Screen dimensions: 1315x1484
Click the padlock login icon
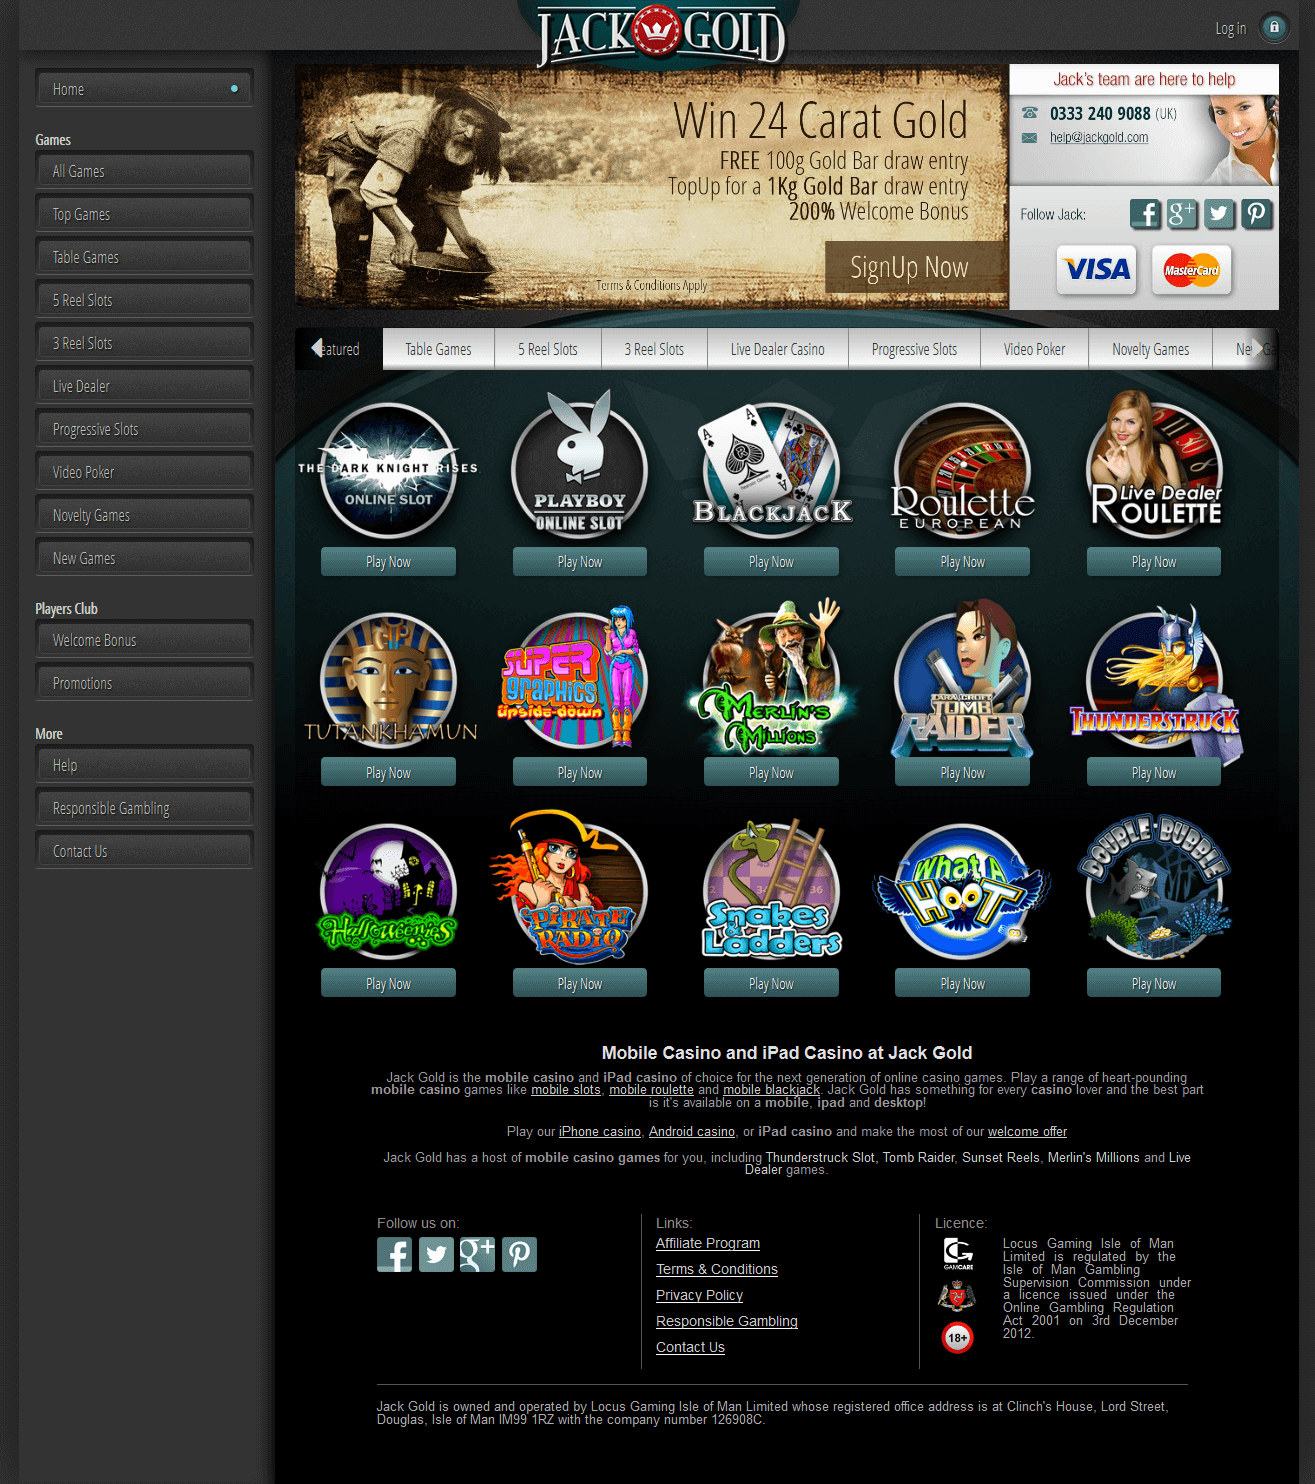(1274, 27)
